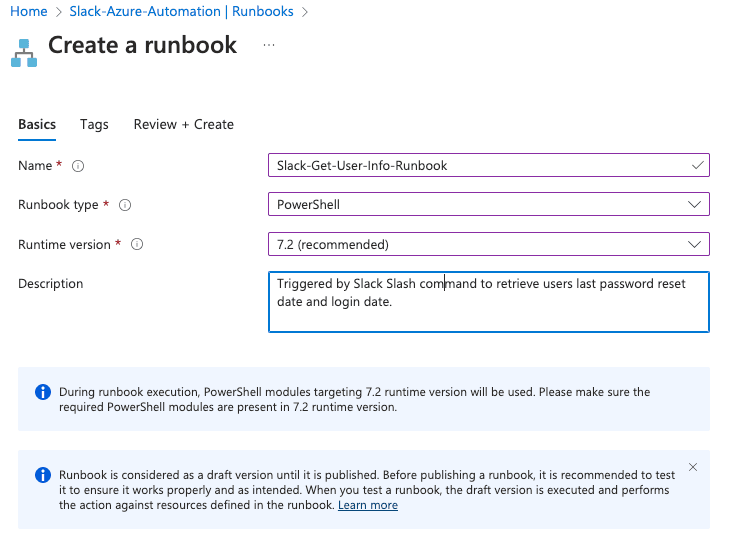Image resolution: width=747 pixels, height=549 pixels.
Task: Click the Runbook type label
Action: tap(58, 205)
